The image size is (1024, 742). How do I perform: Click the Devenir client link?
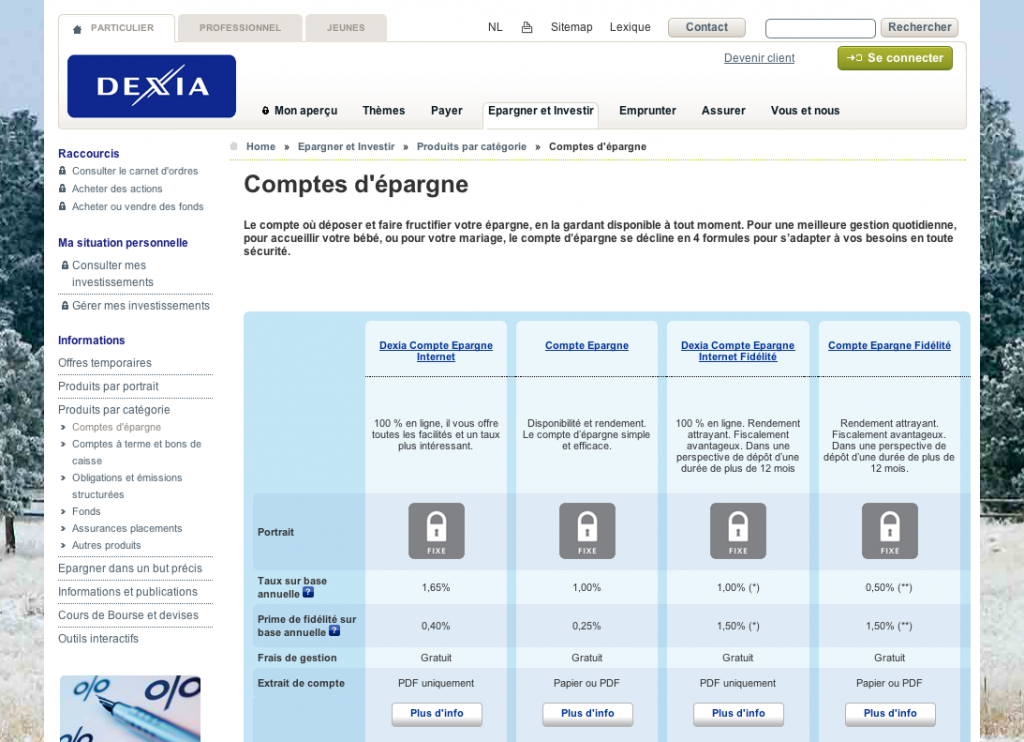point(759,58)
